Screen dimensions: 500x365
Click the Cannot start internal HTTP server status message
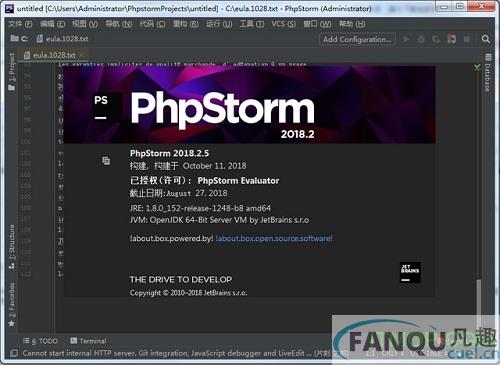[185, 353]
